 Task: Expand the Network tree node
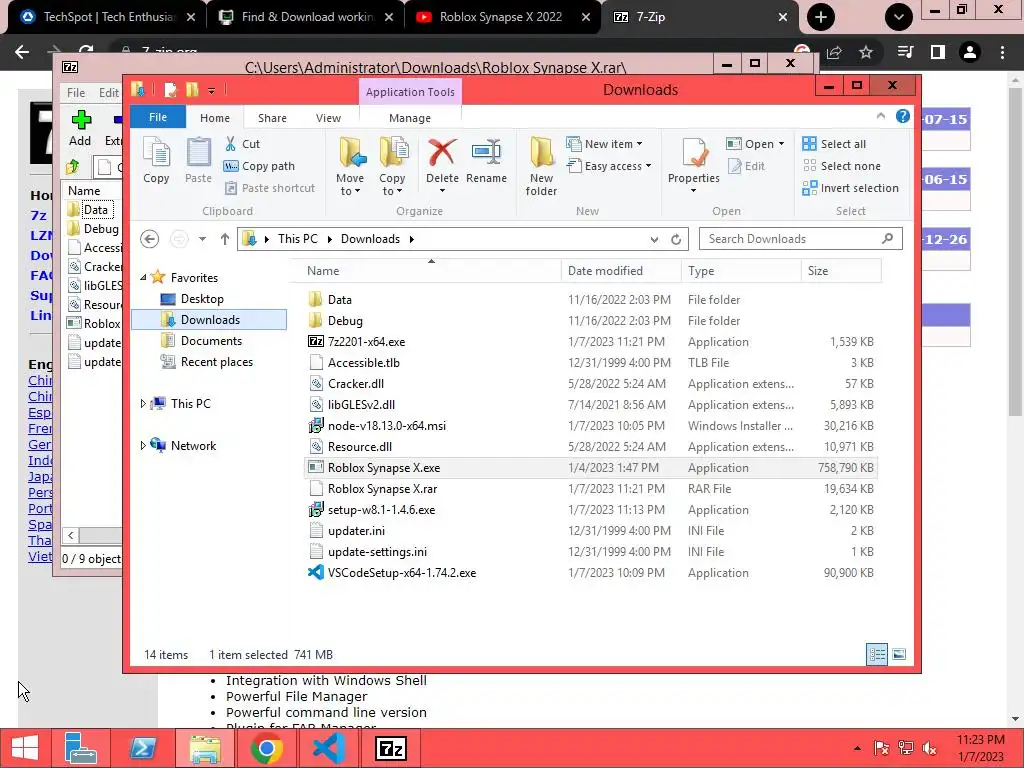[144, 445]
